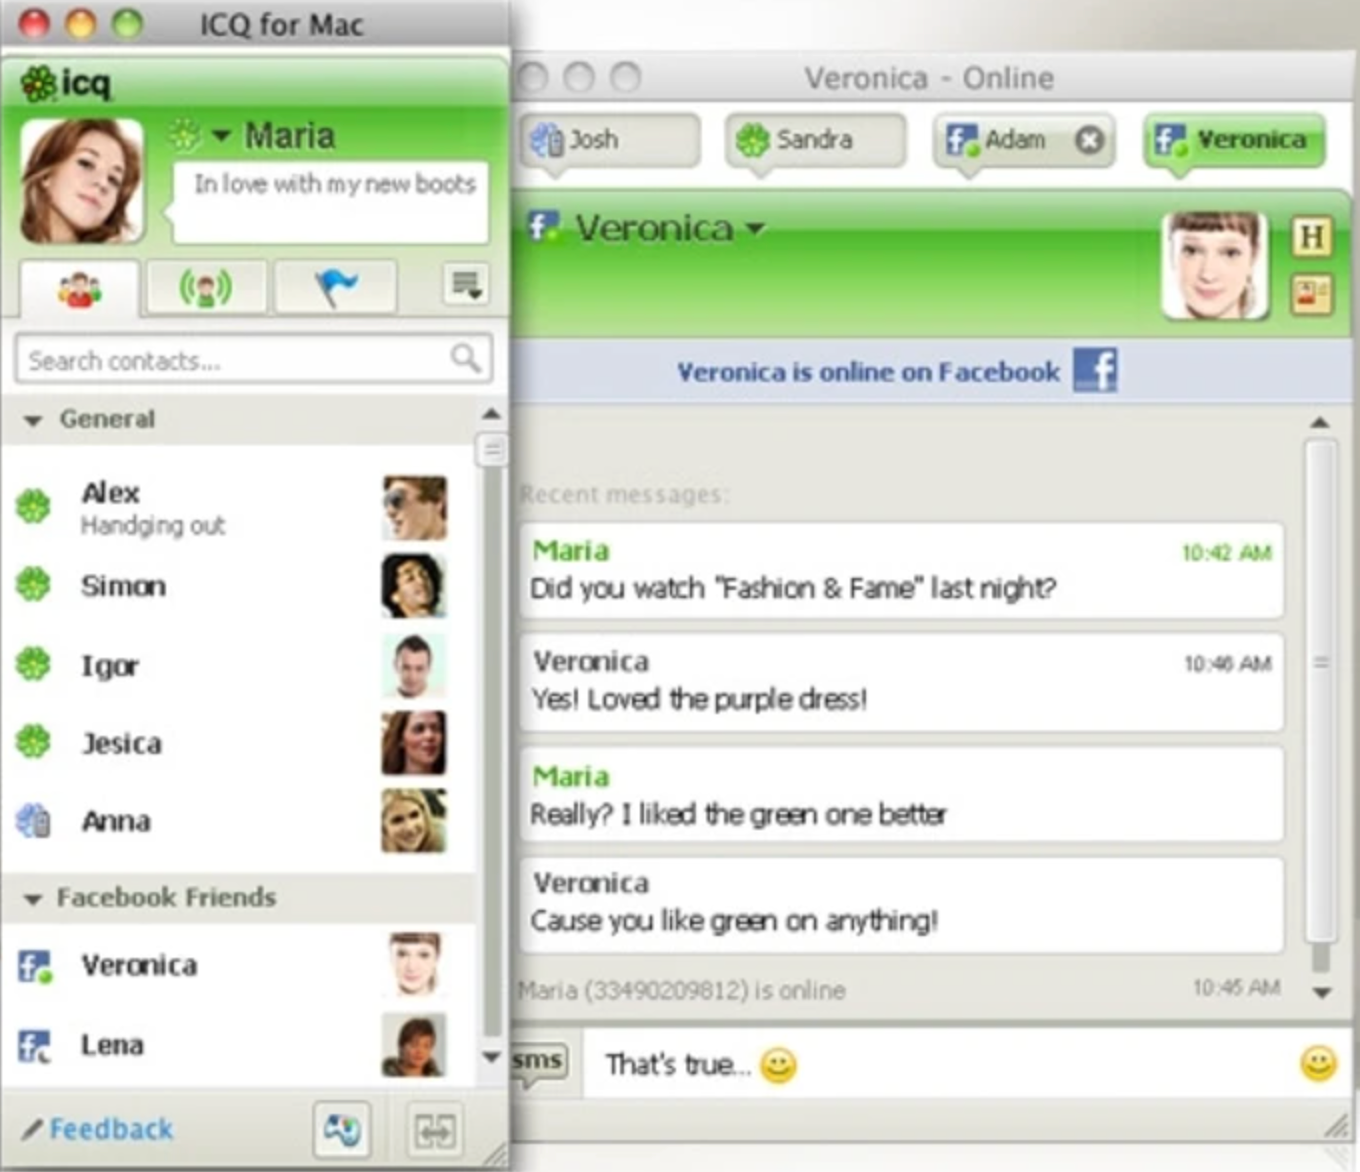Collapse the Facebook Friends group
The width and height of the screenshot is (1360, 1172).
33,898
